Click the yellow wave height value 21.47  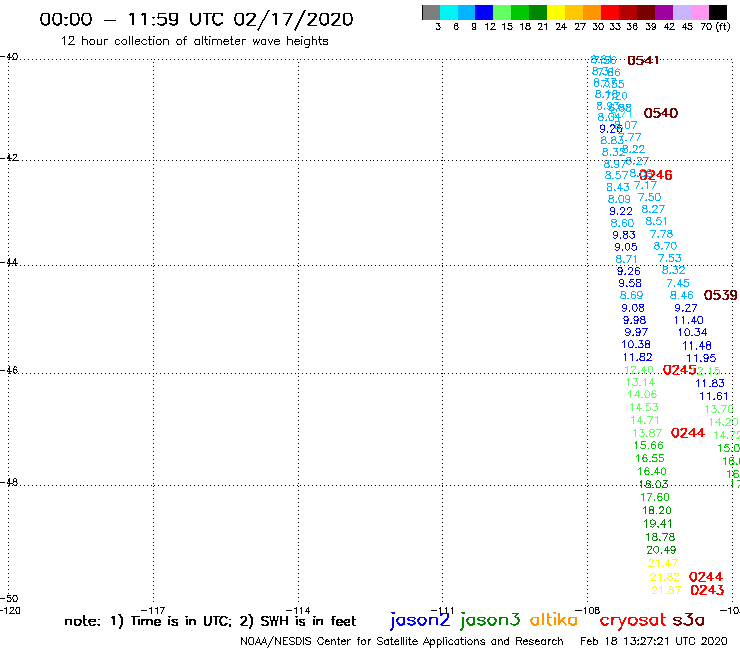[663, 563]
